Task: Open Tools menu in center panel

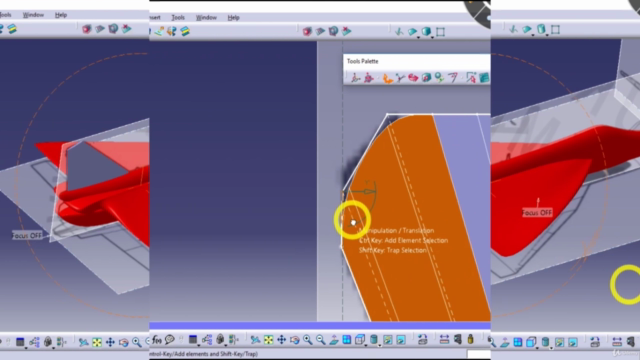Action: point(178,18)
